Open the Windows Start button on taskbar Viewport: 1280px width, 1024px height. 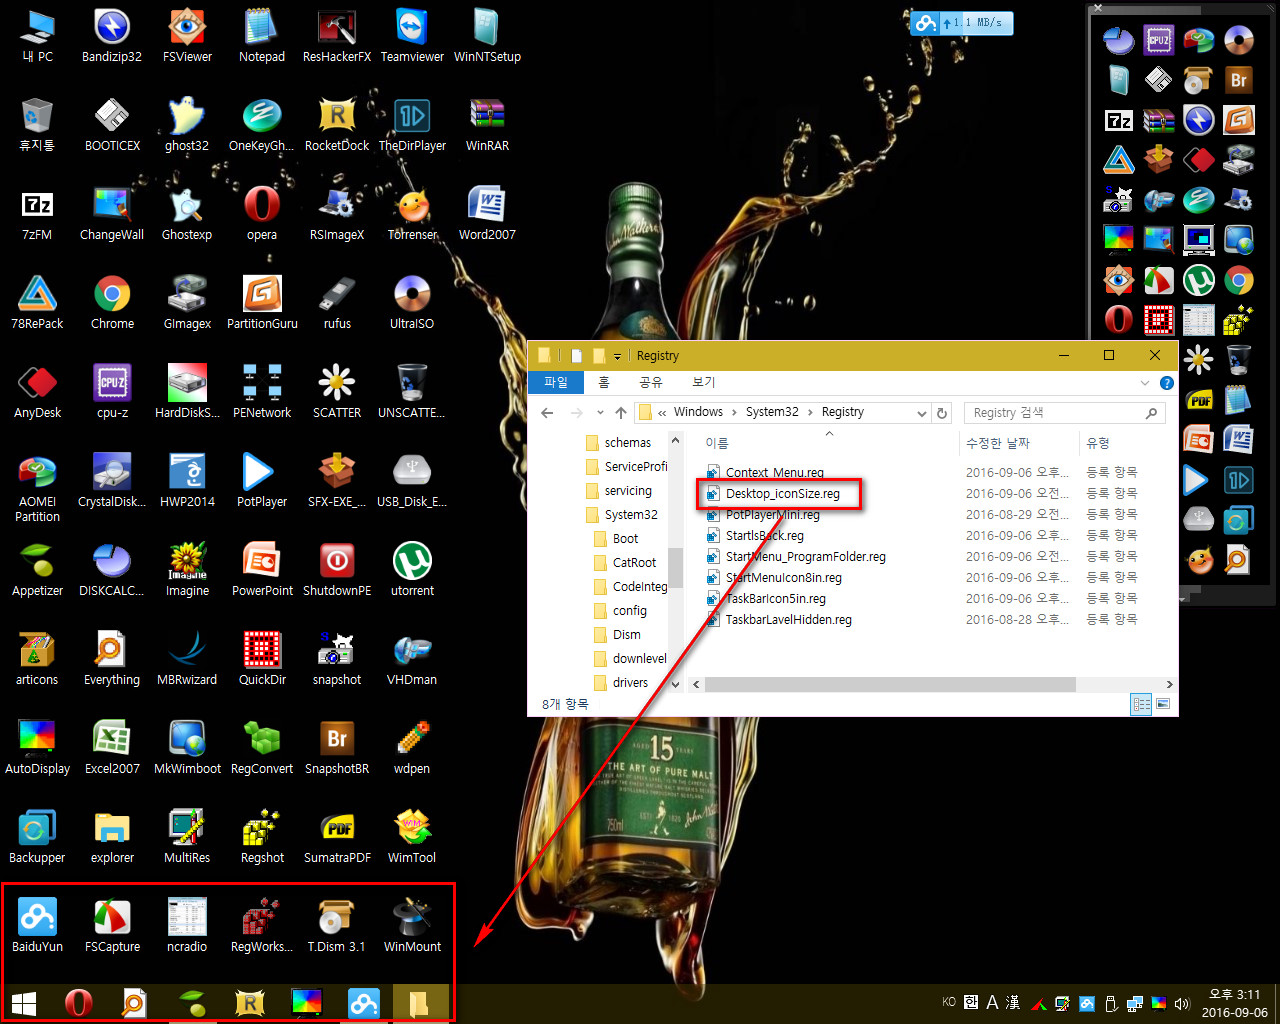(x=24, y=1003)
